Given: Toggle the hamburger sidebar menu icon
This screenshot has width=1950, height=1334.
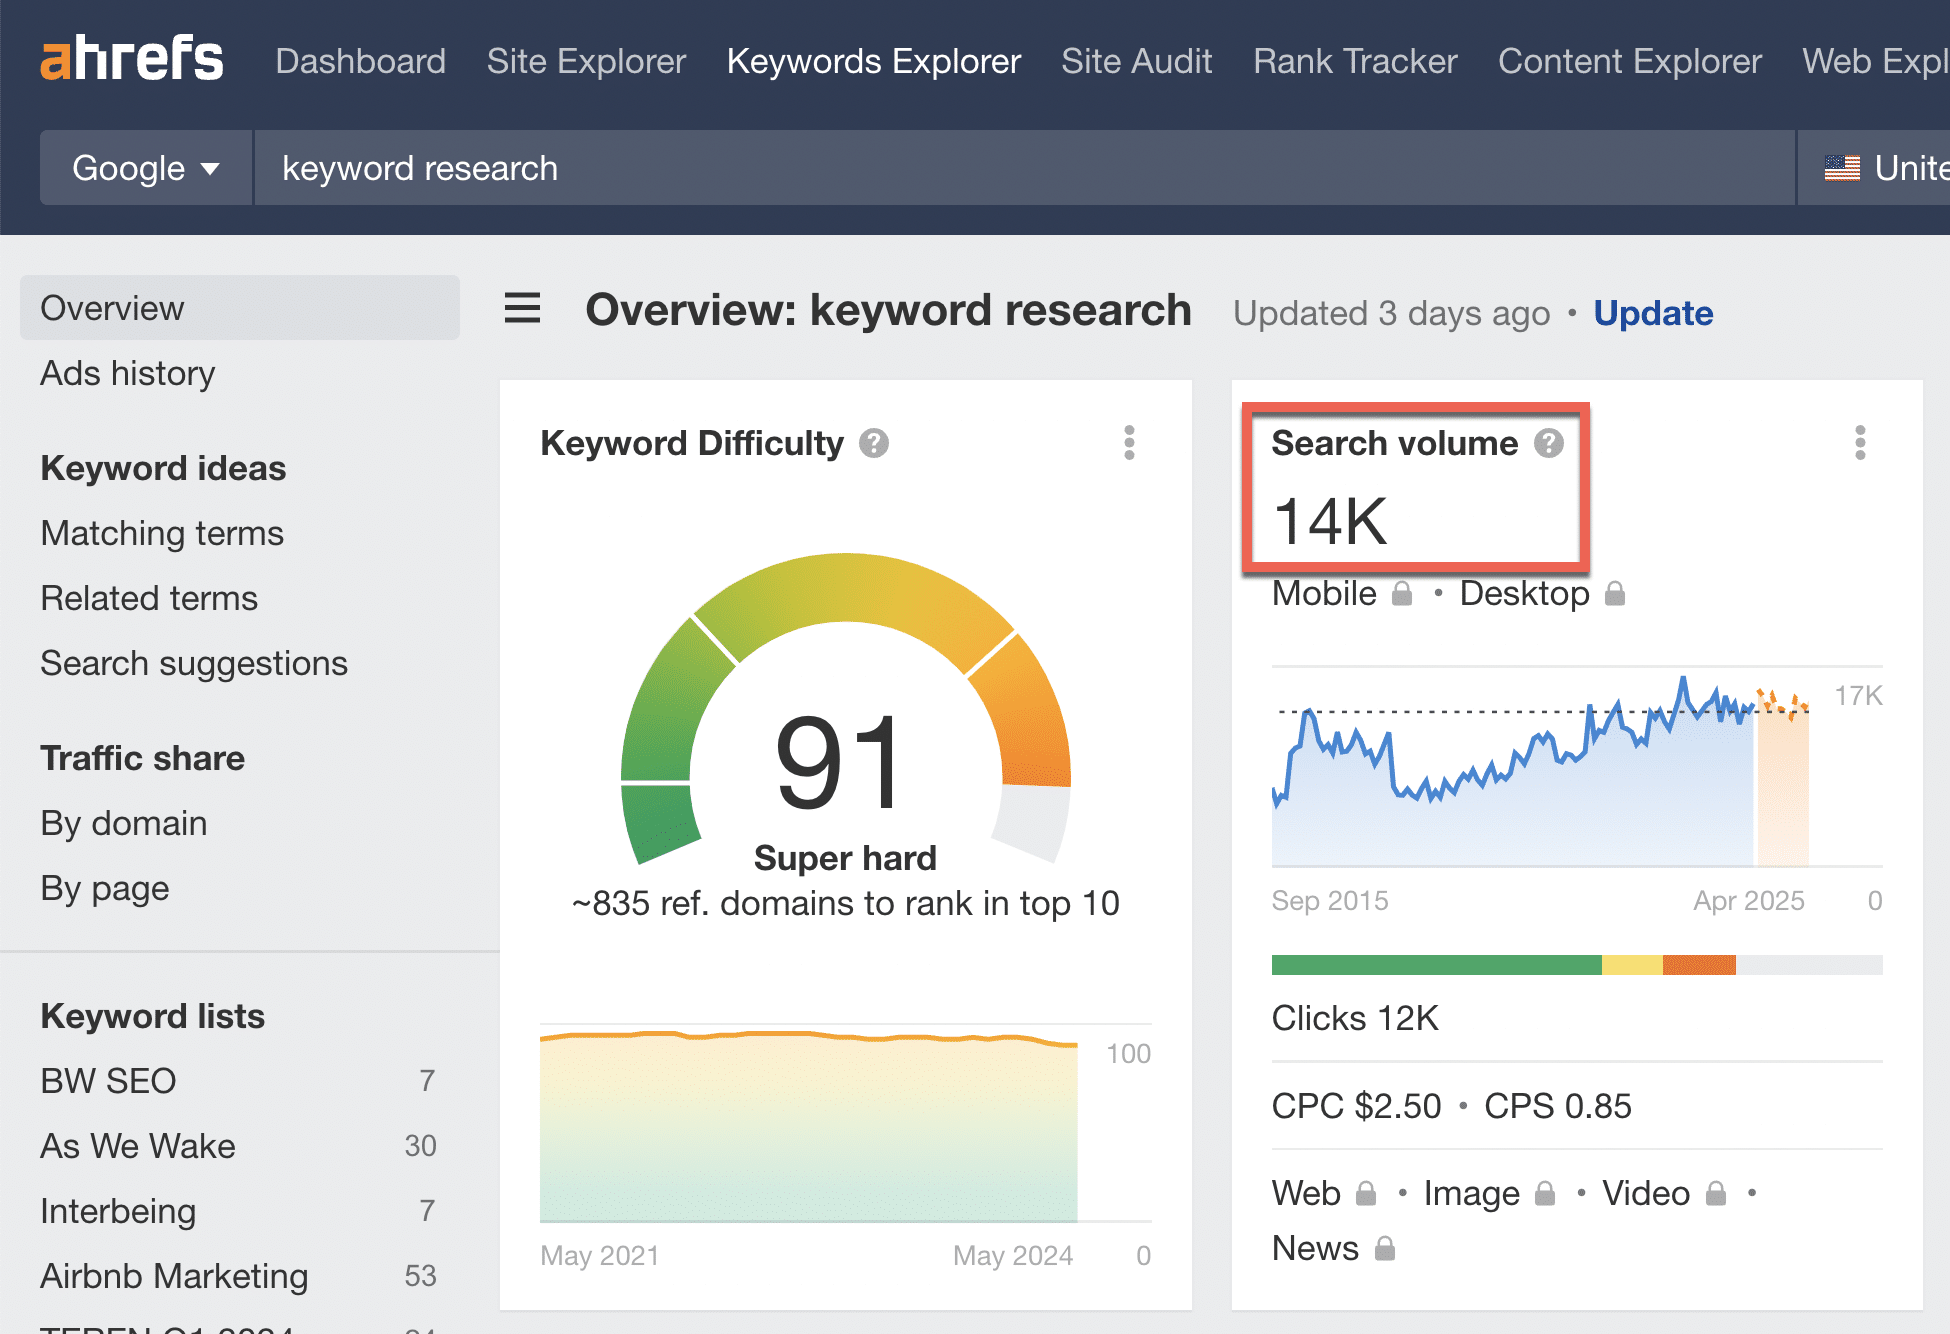Looking at the screenshot, I should (x=522, y=308).
